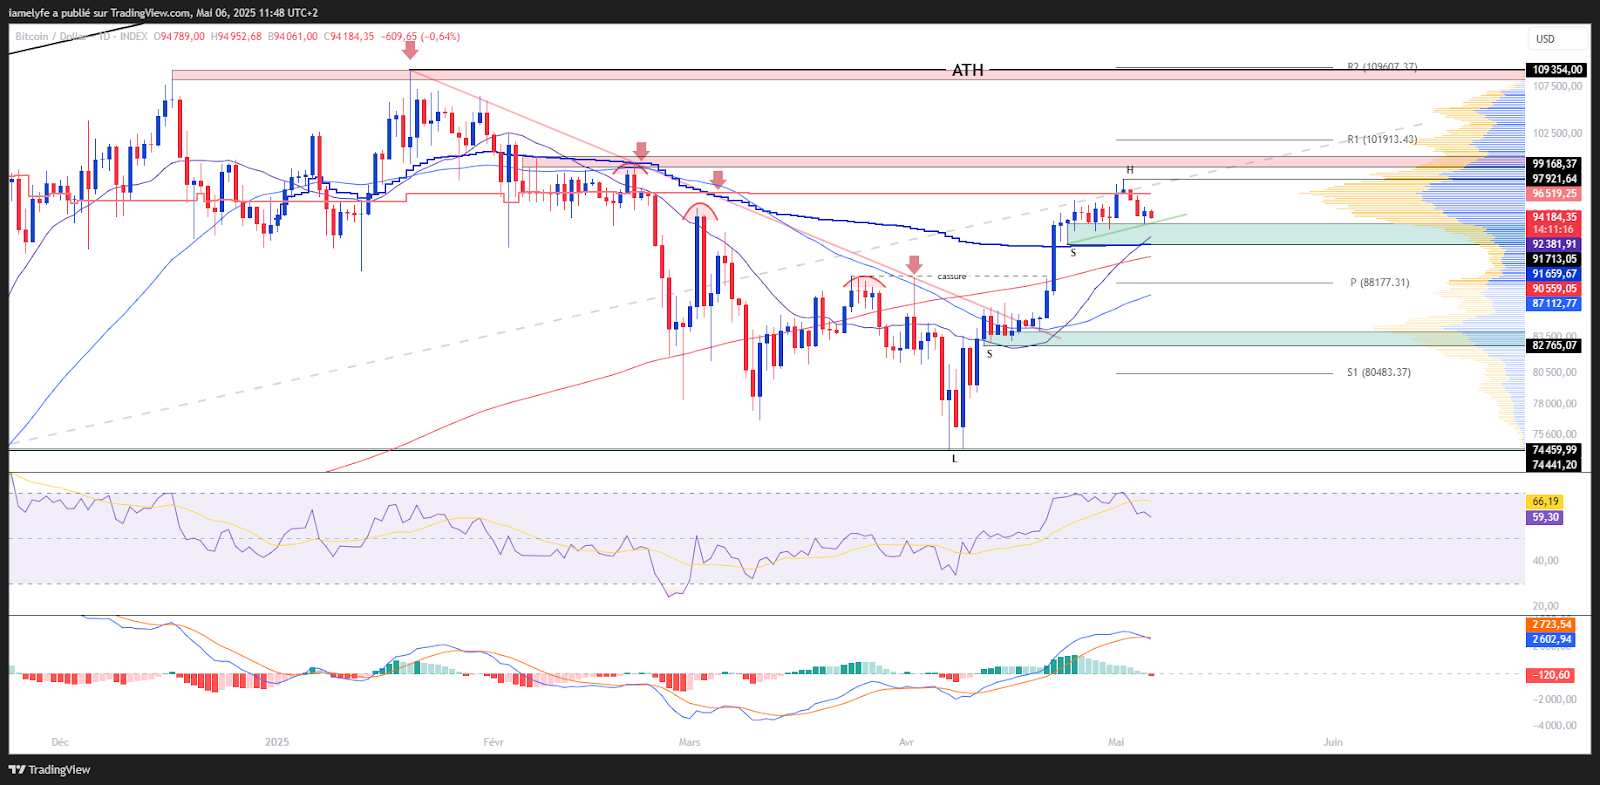
Task: Click the 107 500,00 axis price tick
Action: (x=1557, y=87)
